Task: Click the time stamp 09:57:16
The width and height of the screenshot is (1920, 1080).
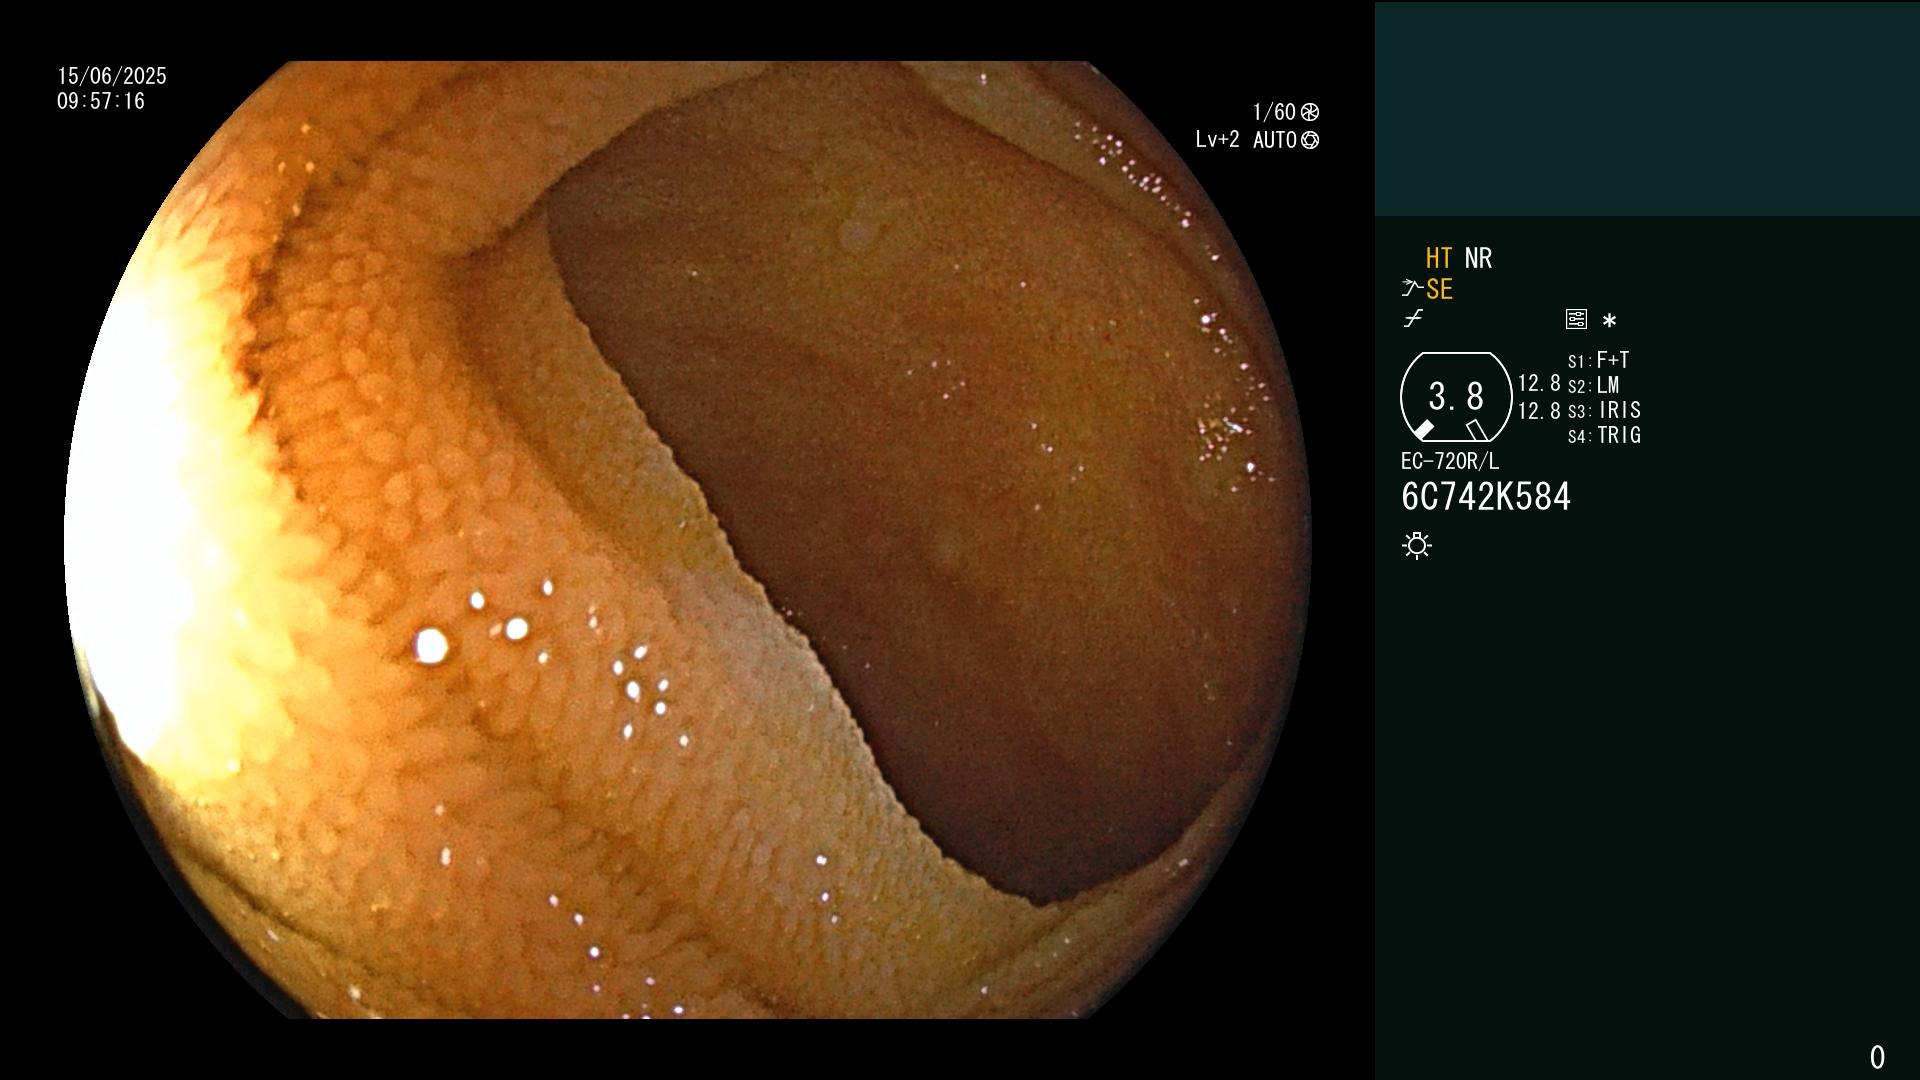Action: tap(101, 101)
